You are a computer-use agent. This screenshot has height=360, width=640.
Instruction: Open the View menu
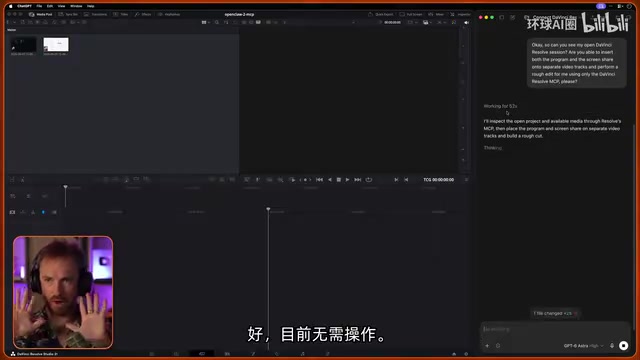coord(61,6)
